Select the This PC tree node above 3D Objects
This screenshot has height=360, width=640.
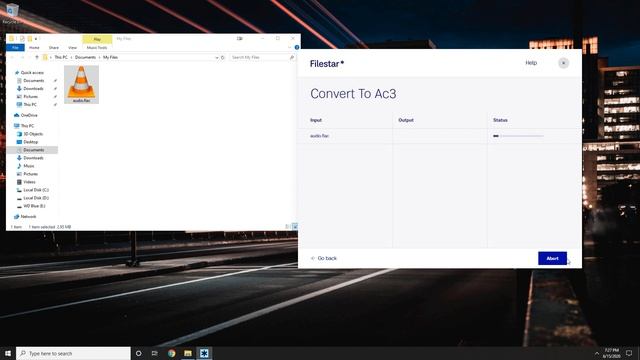pyautogui.click(x=27, y=126)
